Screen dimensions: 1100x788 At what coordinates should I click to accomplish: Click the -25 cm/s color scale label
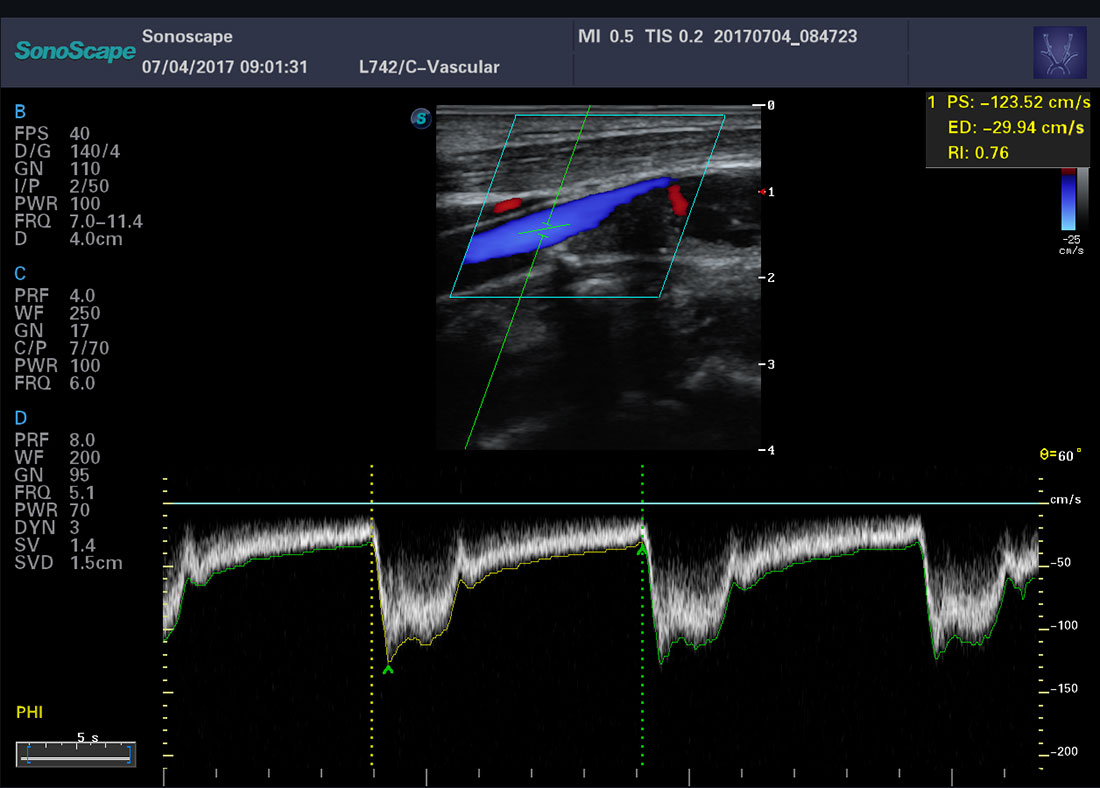point(1071,245)
